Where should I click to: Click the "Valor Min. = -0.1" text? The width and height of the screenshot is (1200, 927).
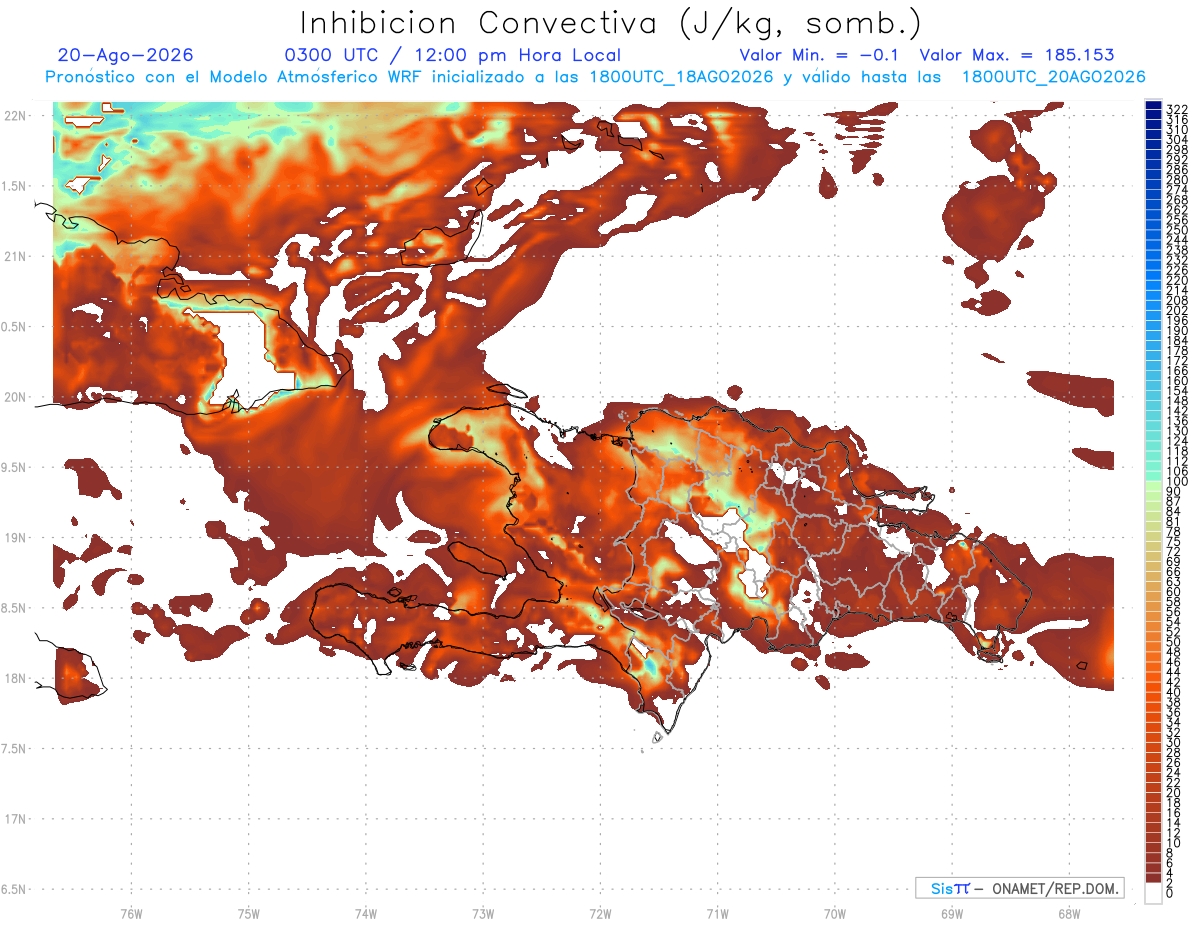[x=819, y=55]
